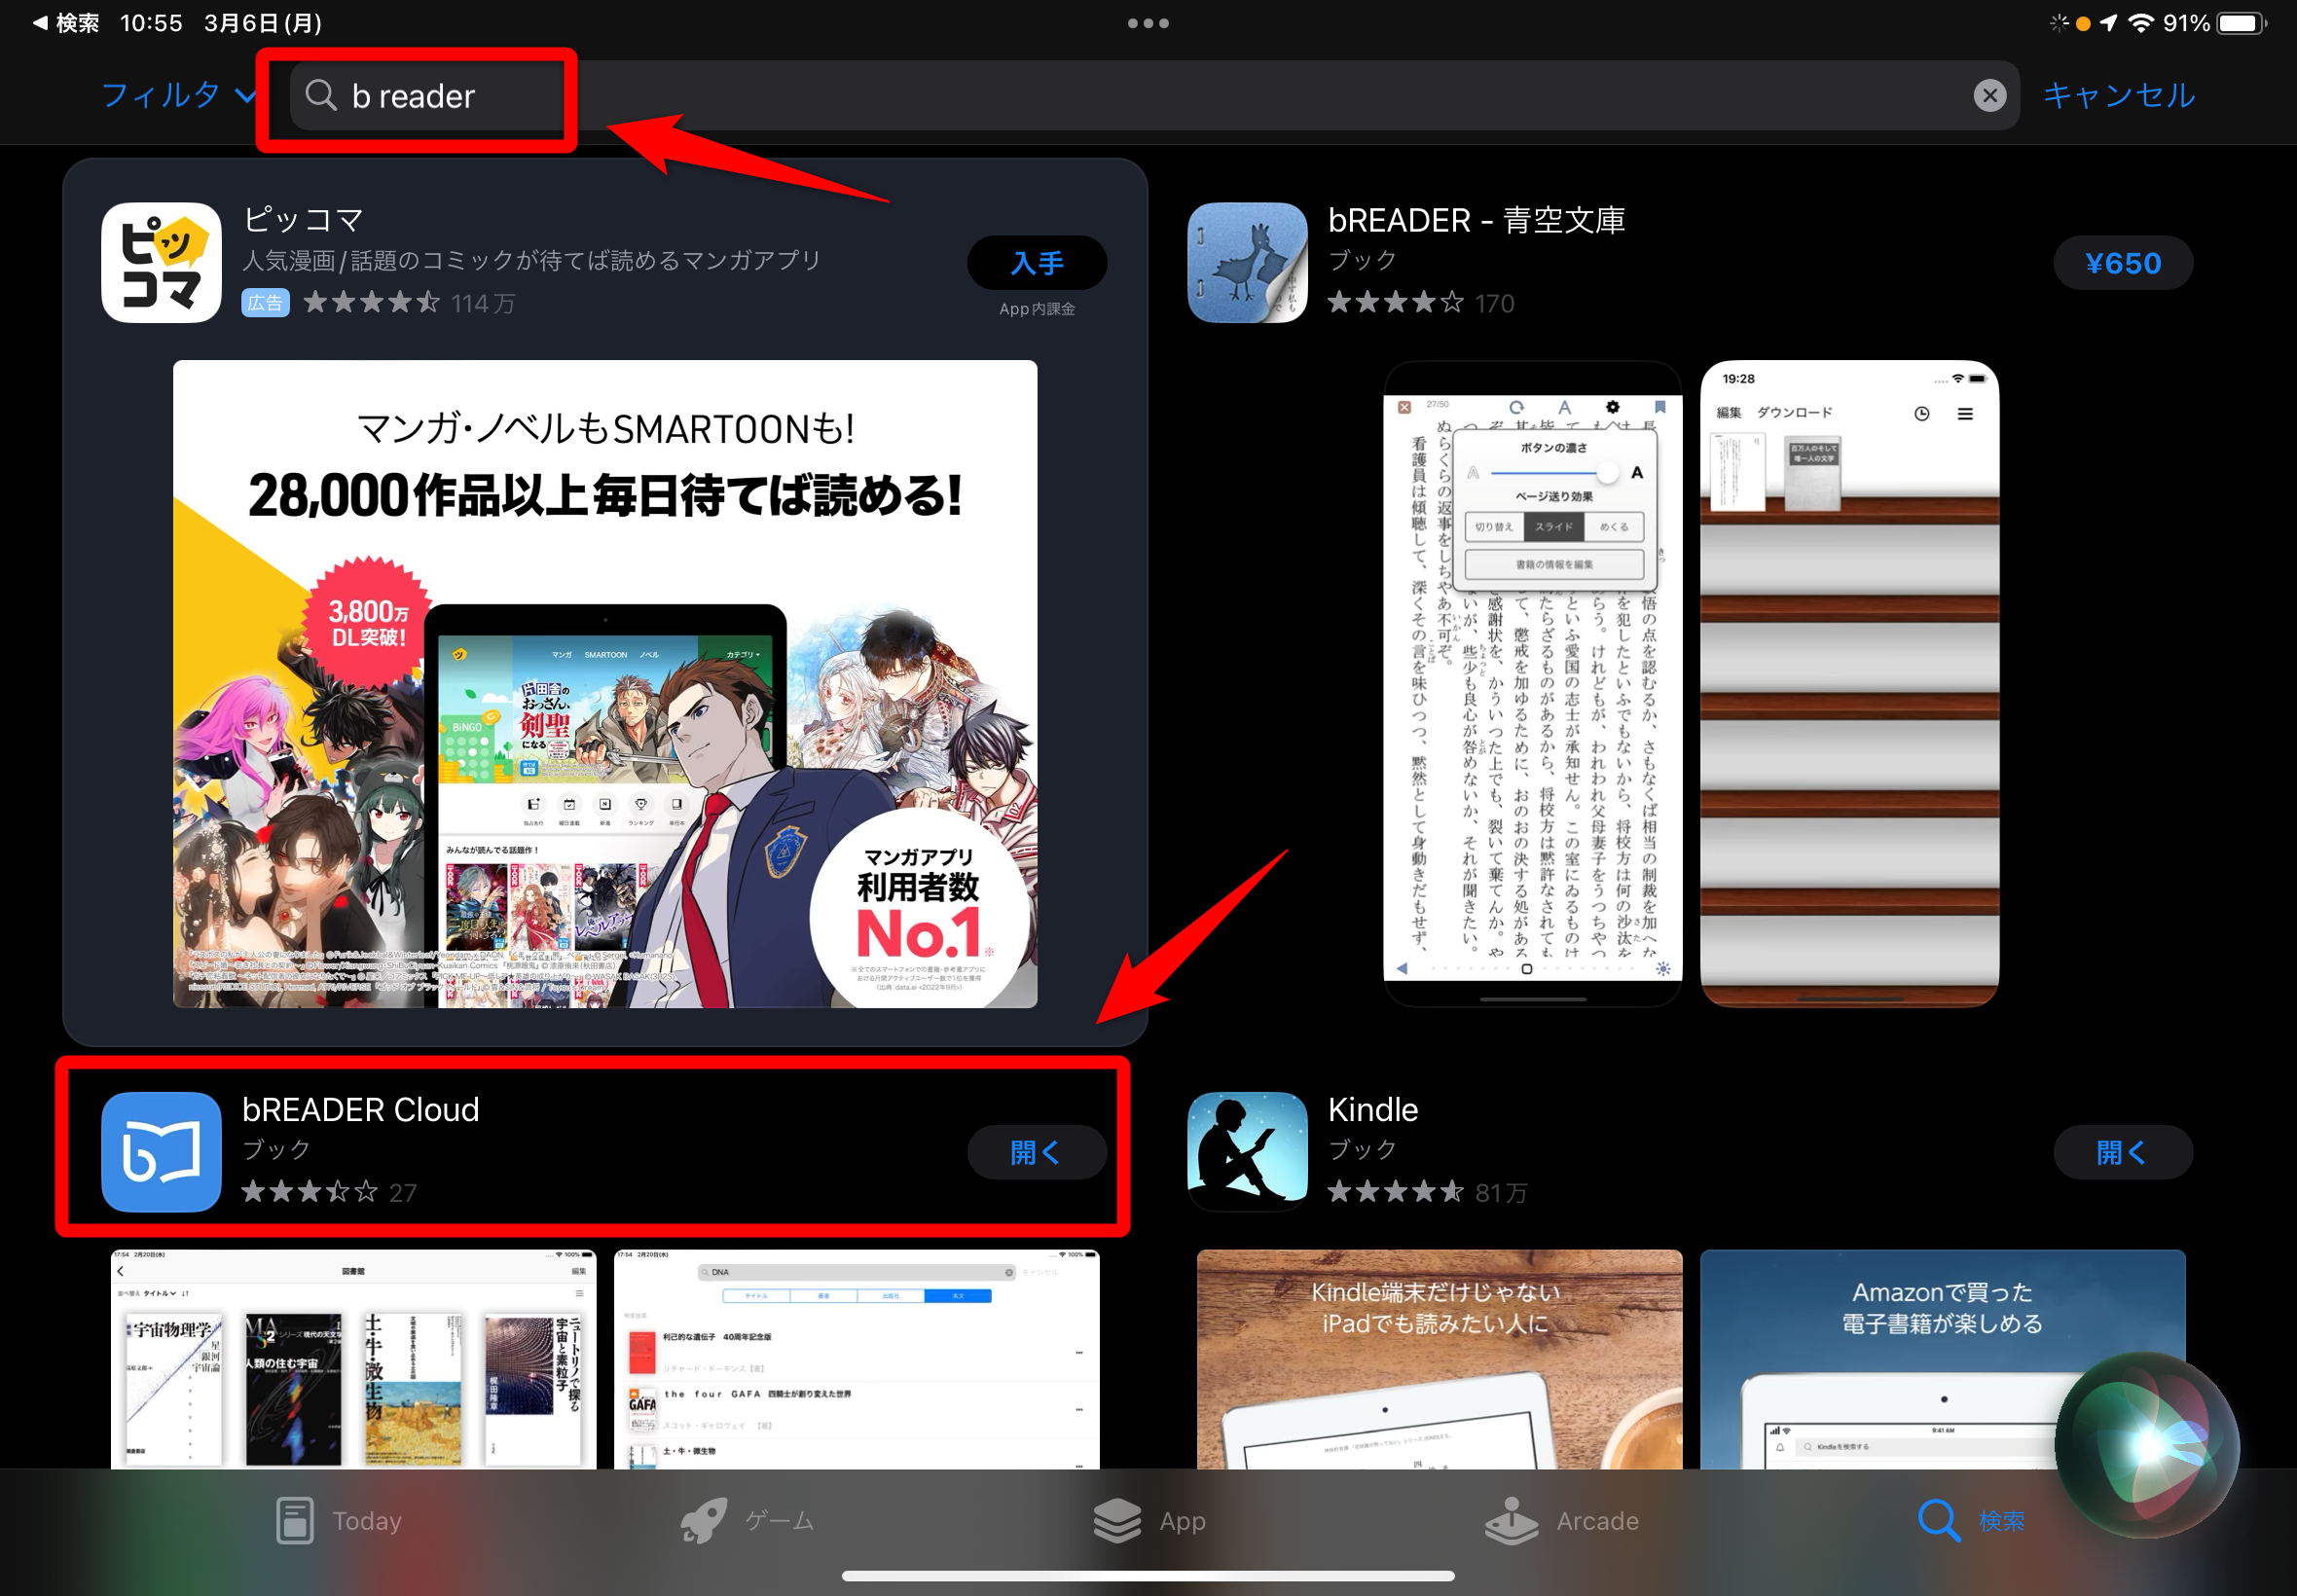Tap the Wi-Fi status icon
The width and height of the screenshot is (2297, 1596).
pos(2141,23)
